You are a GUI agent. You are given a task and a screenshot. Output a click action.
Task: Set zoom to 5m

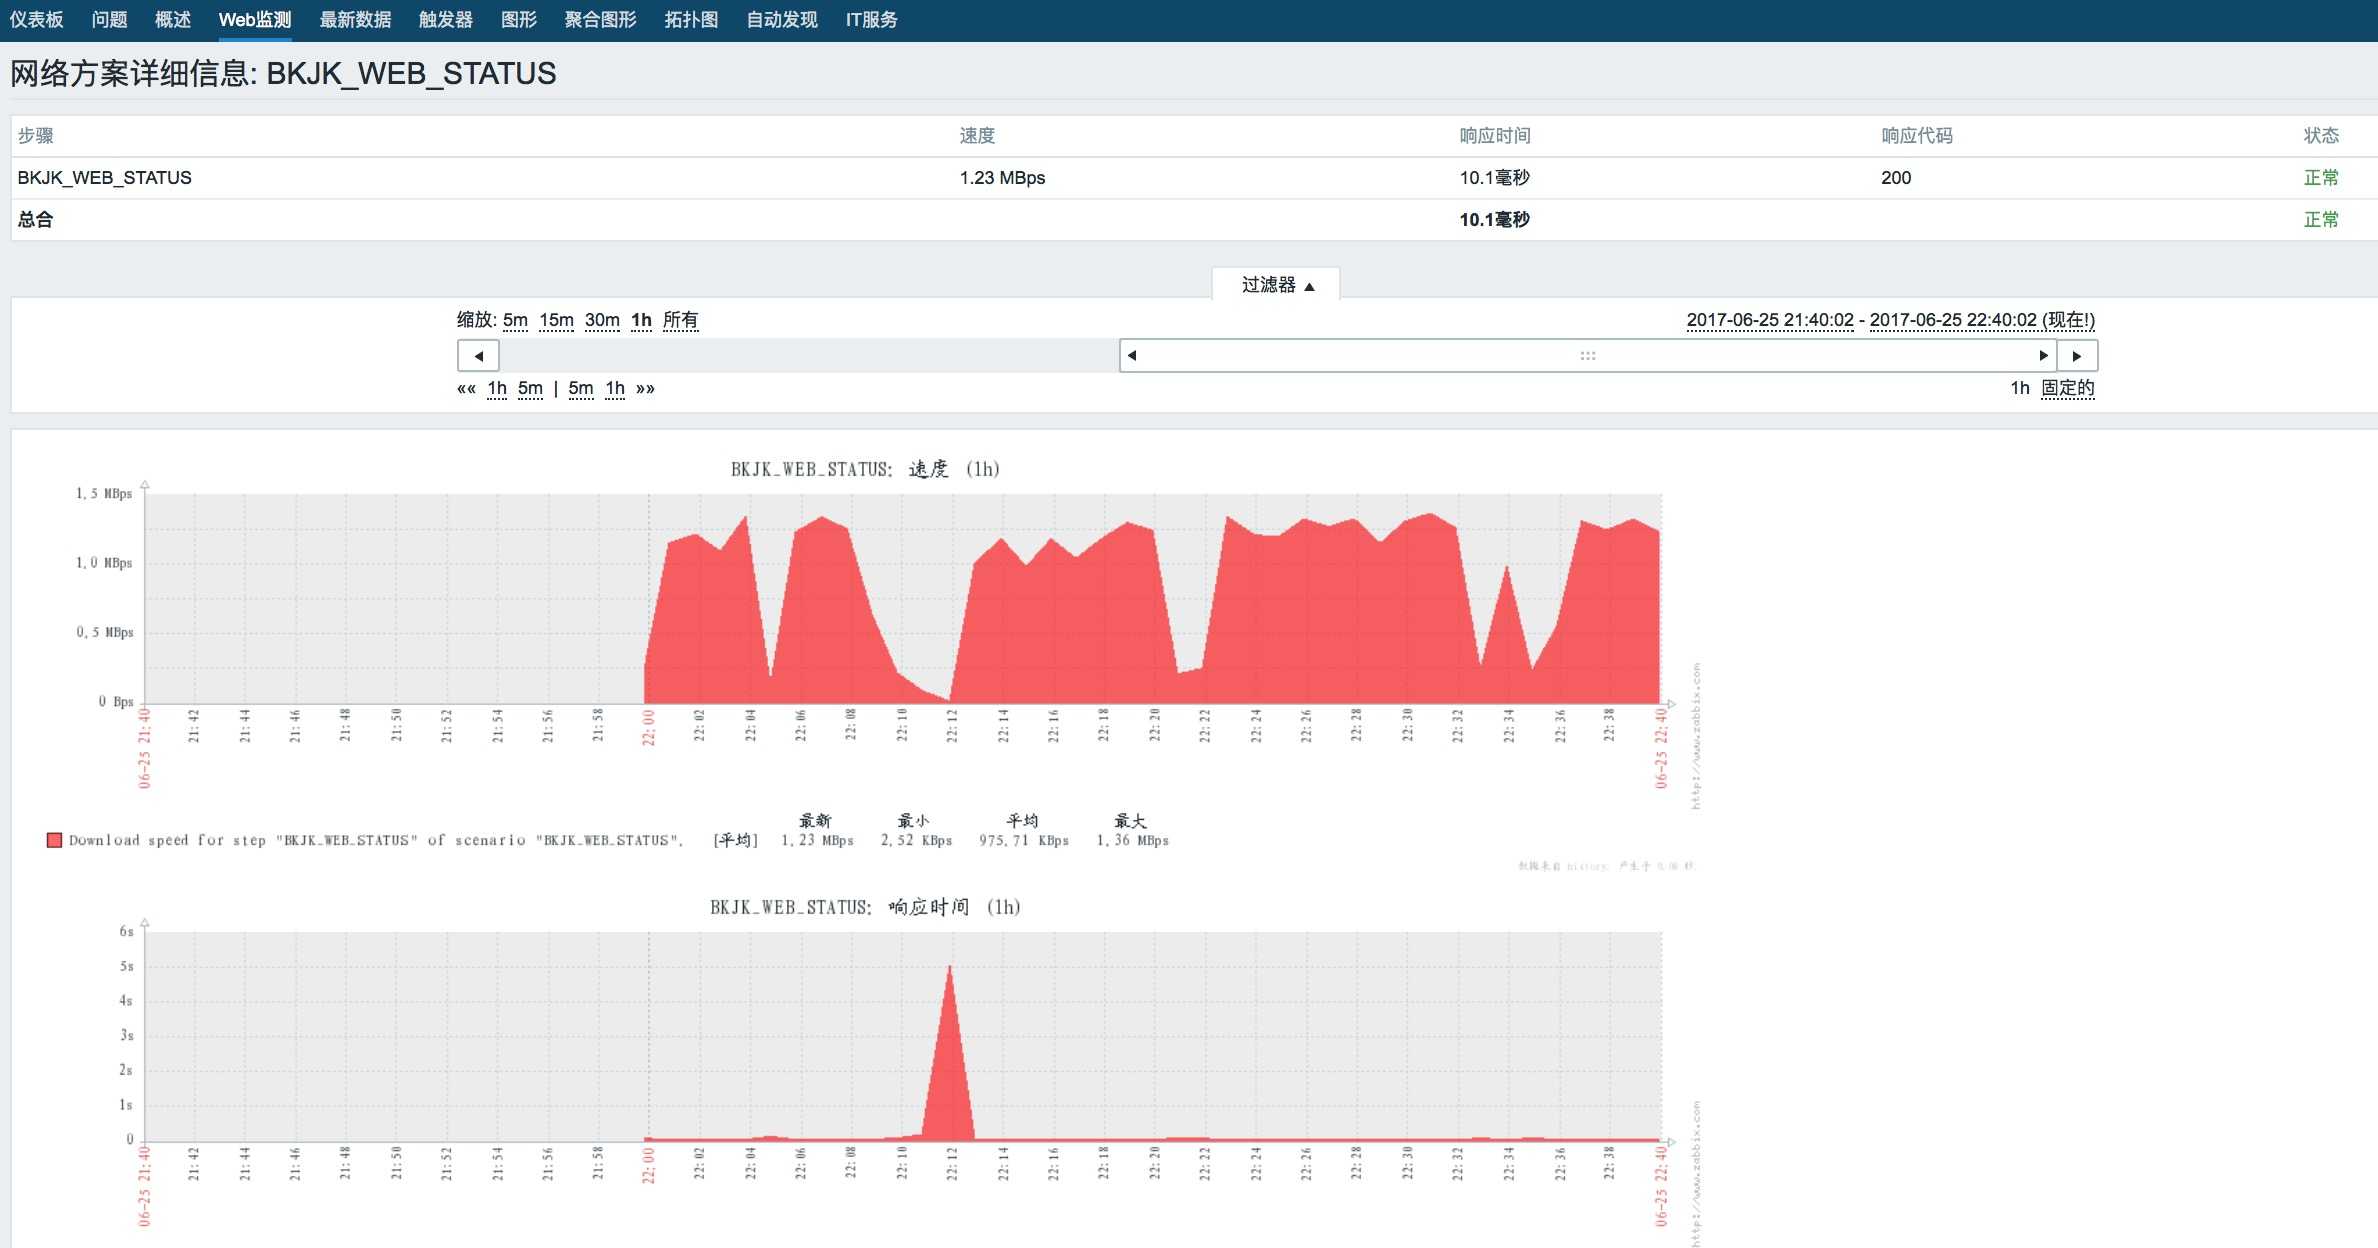[x=515, y=320]
